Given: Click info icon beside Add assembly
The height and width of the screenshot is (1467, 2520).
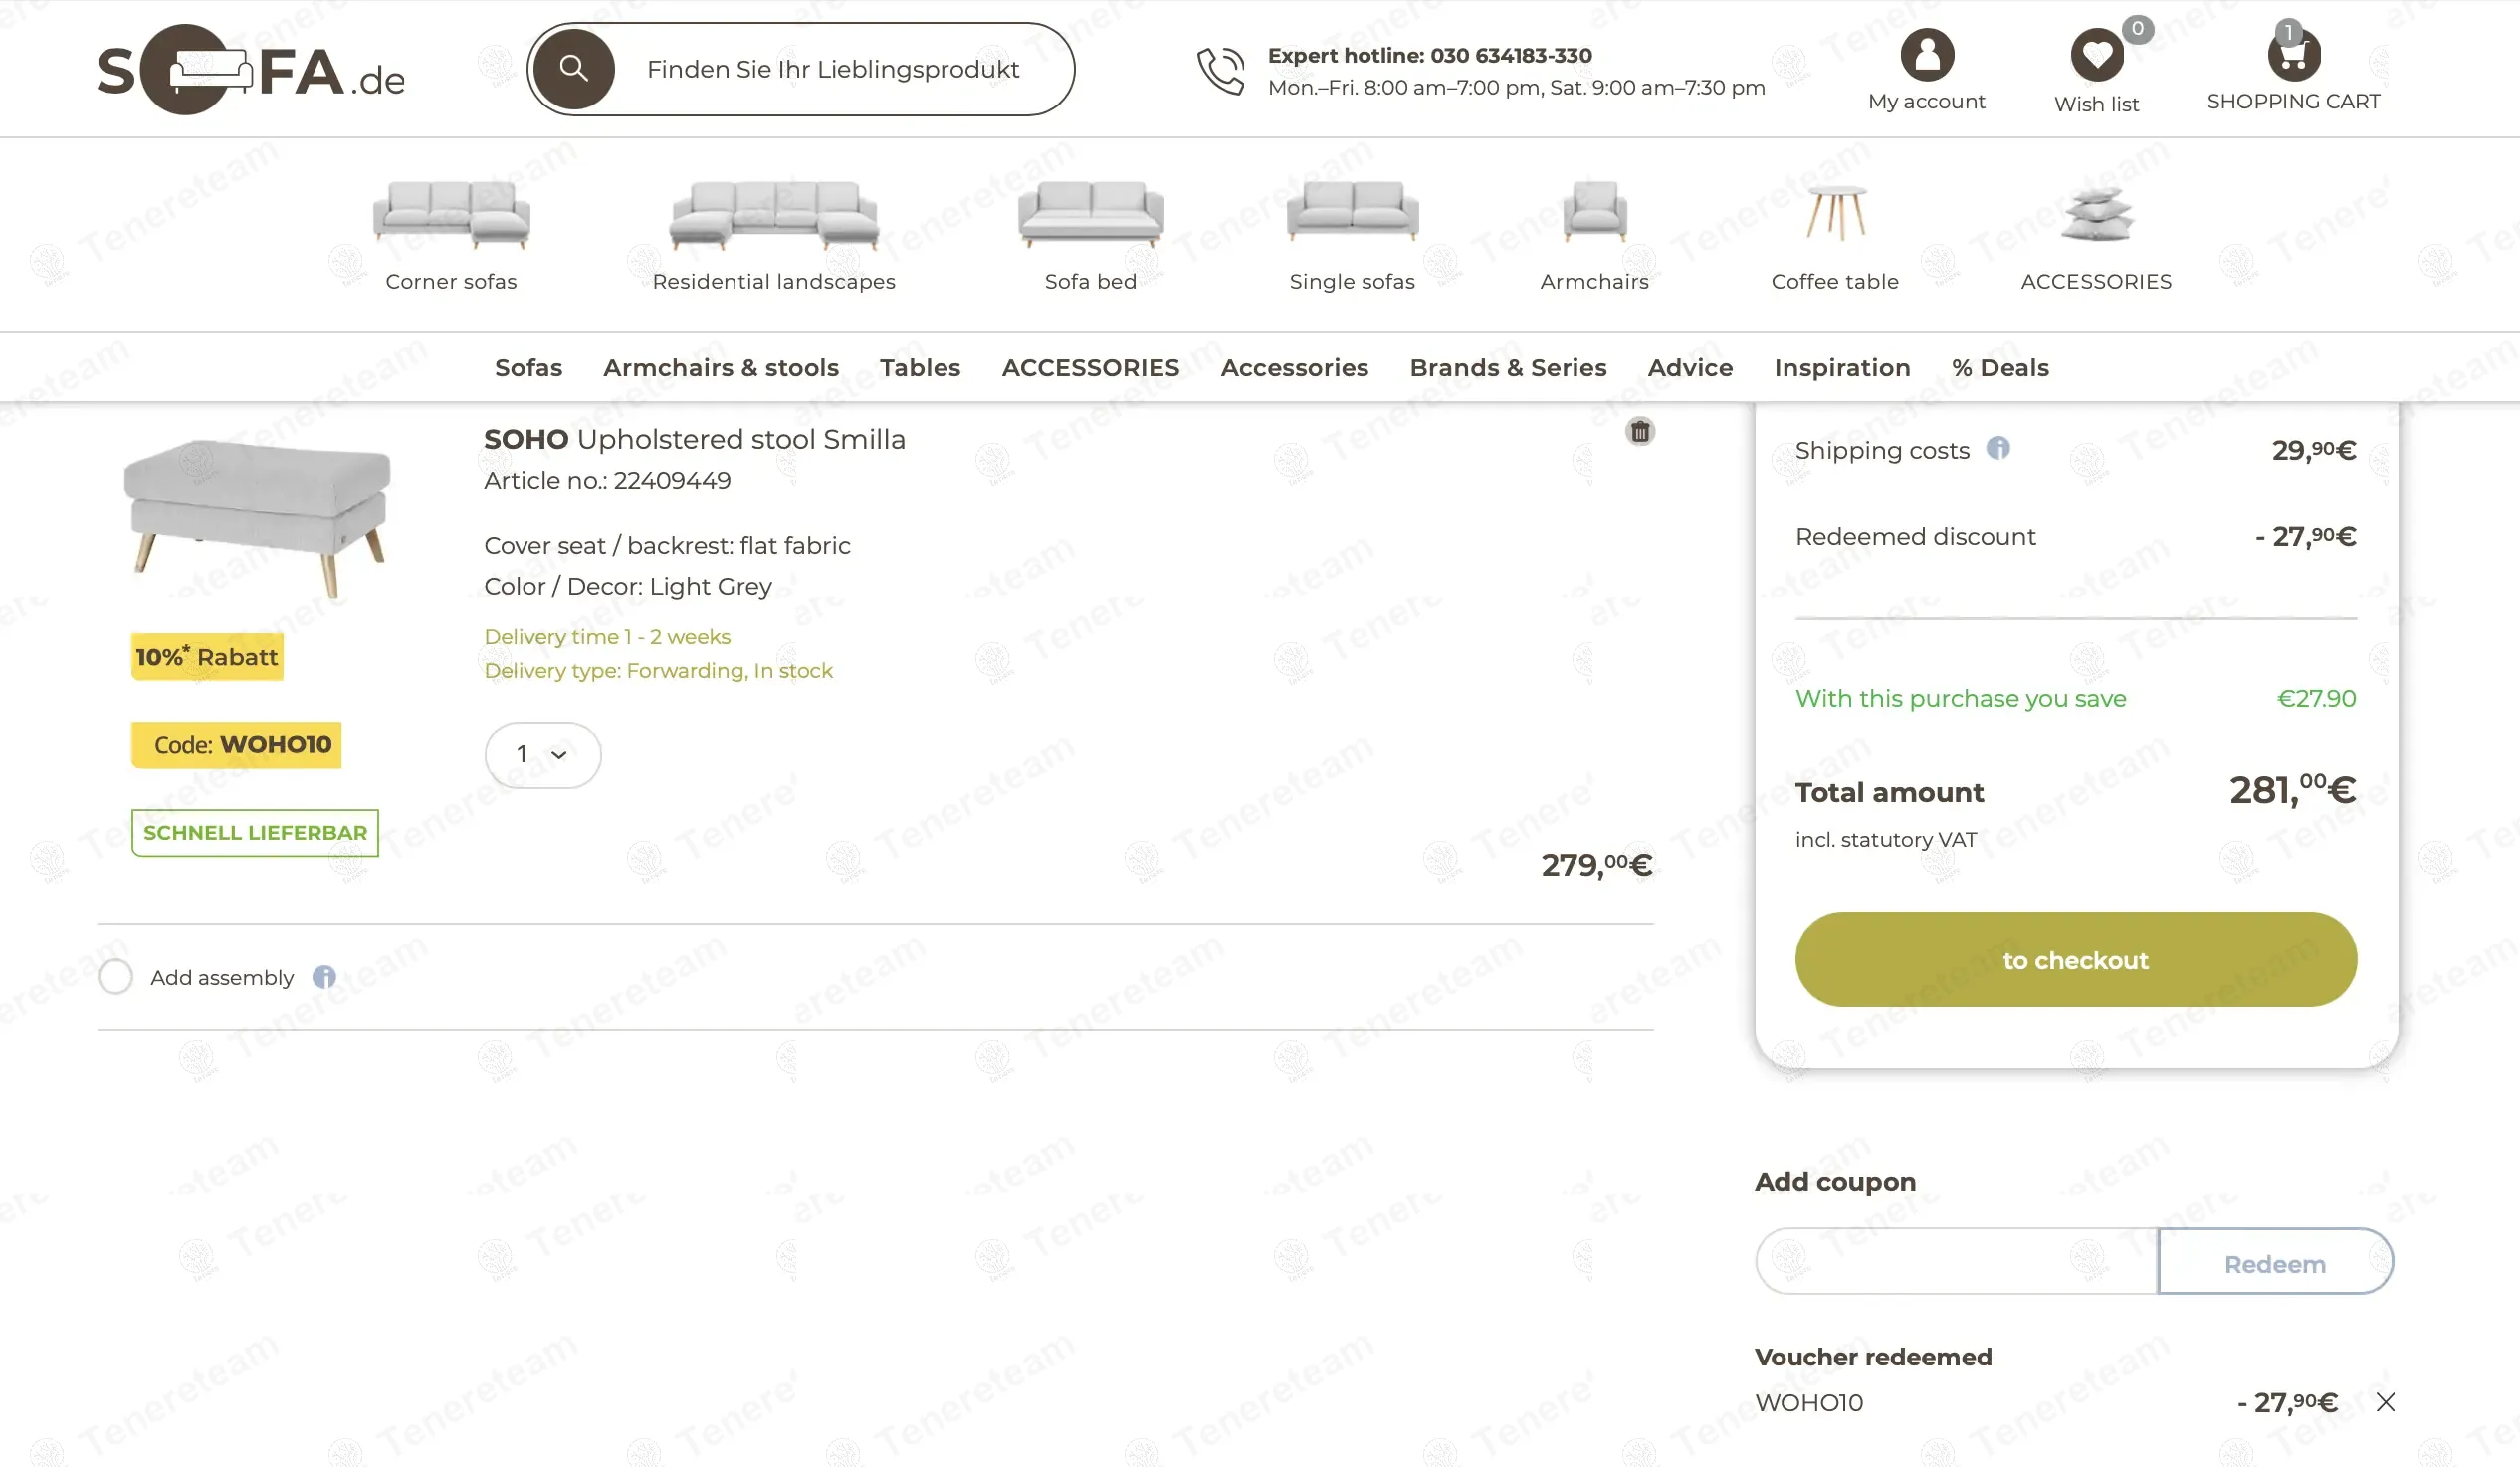Looking at the screenshot, I should click(x=324, y=977).
